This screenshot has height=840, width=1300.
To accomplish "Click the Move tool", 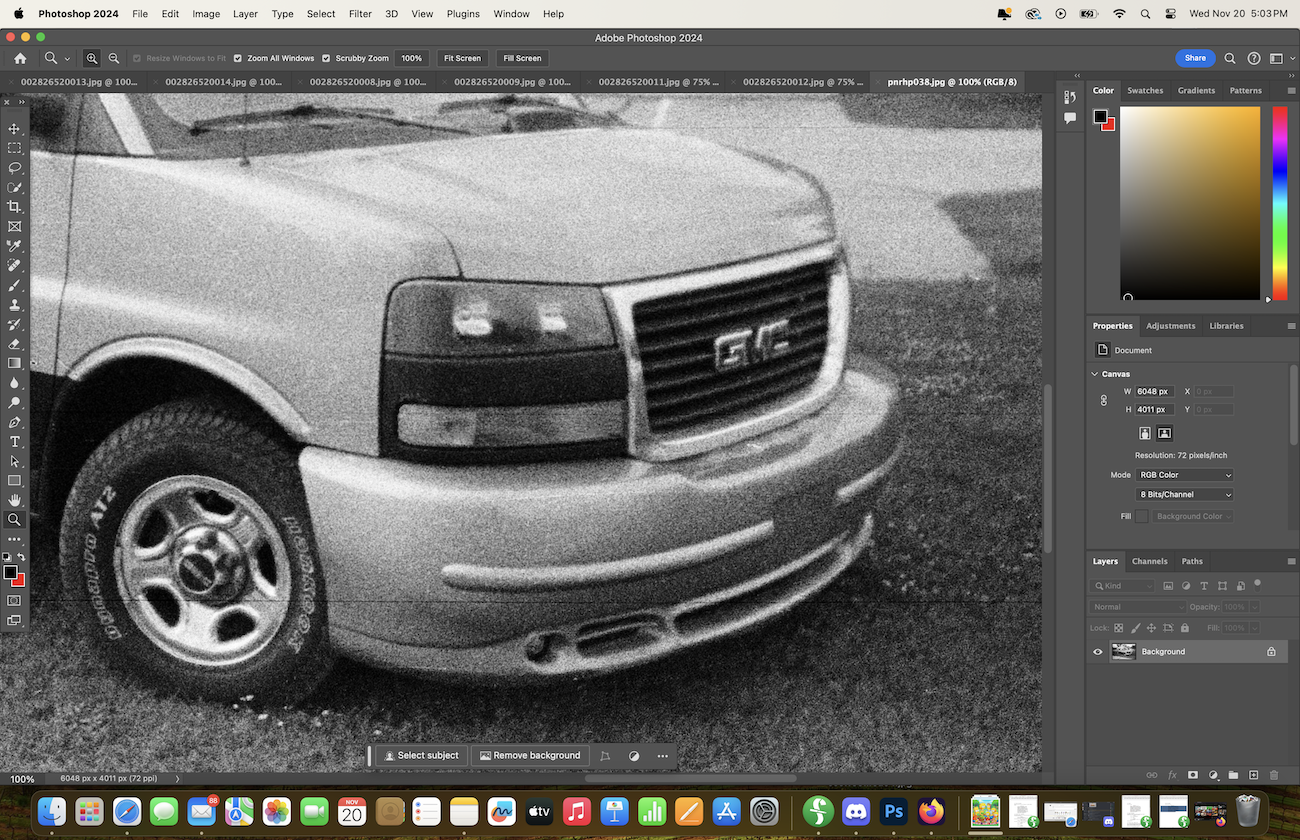I will 14,129.
